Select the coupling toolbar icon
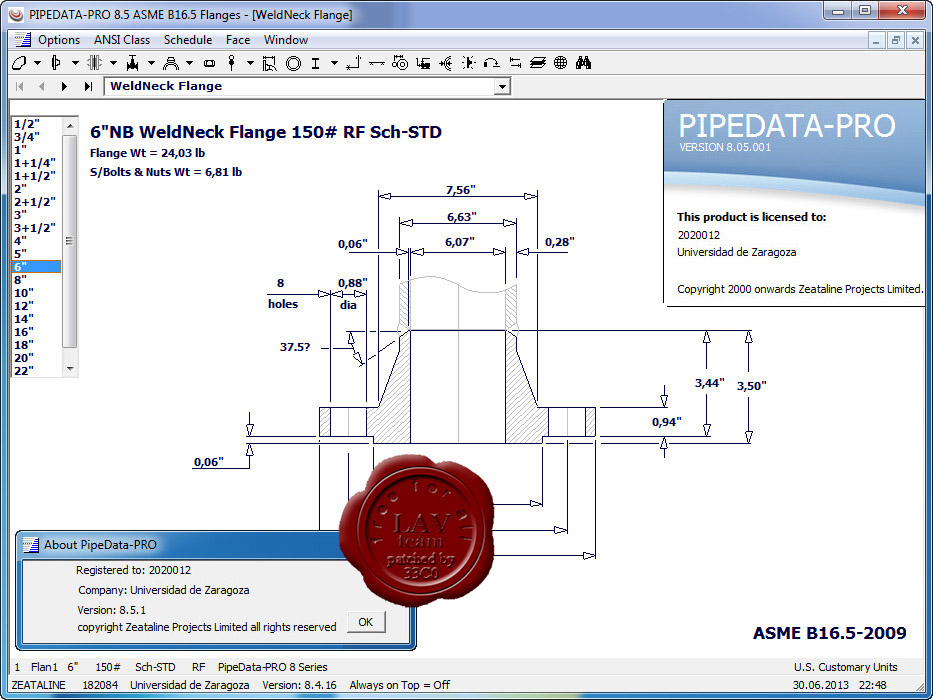Screen dimensions: 933x700 [x=209, y=63]
